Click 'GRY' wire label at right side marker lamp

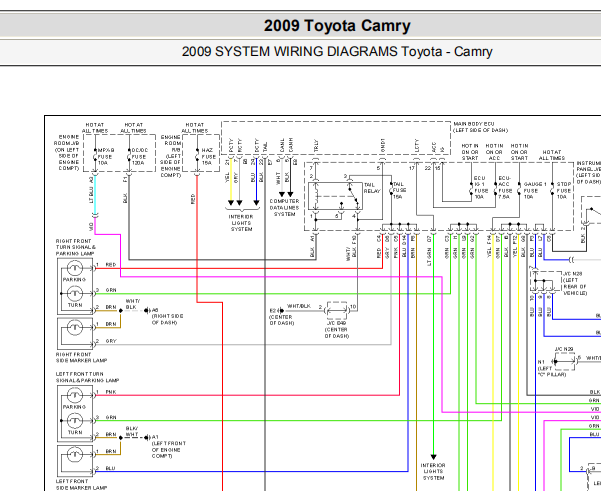[111, 341]
